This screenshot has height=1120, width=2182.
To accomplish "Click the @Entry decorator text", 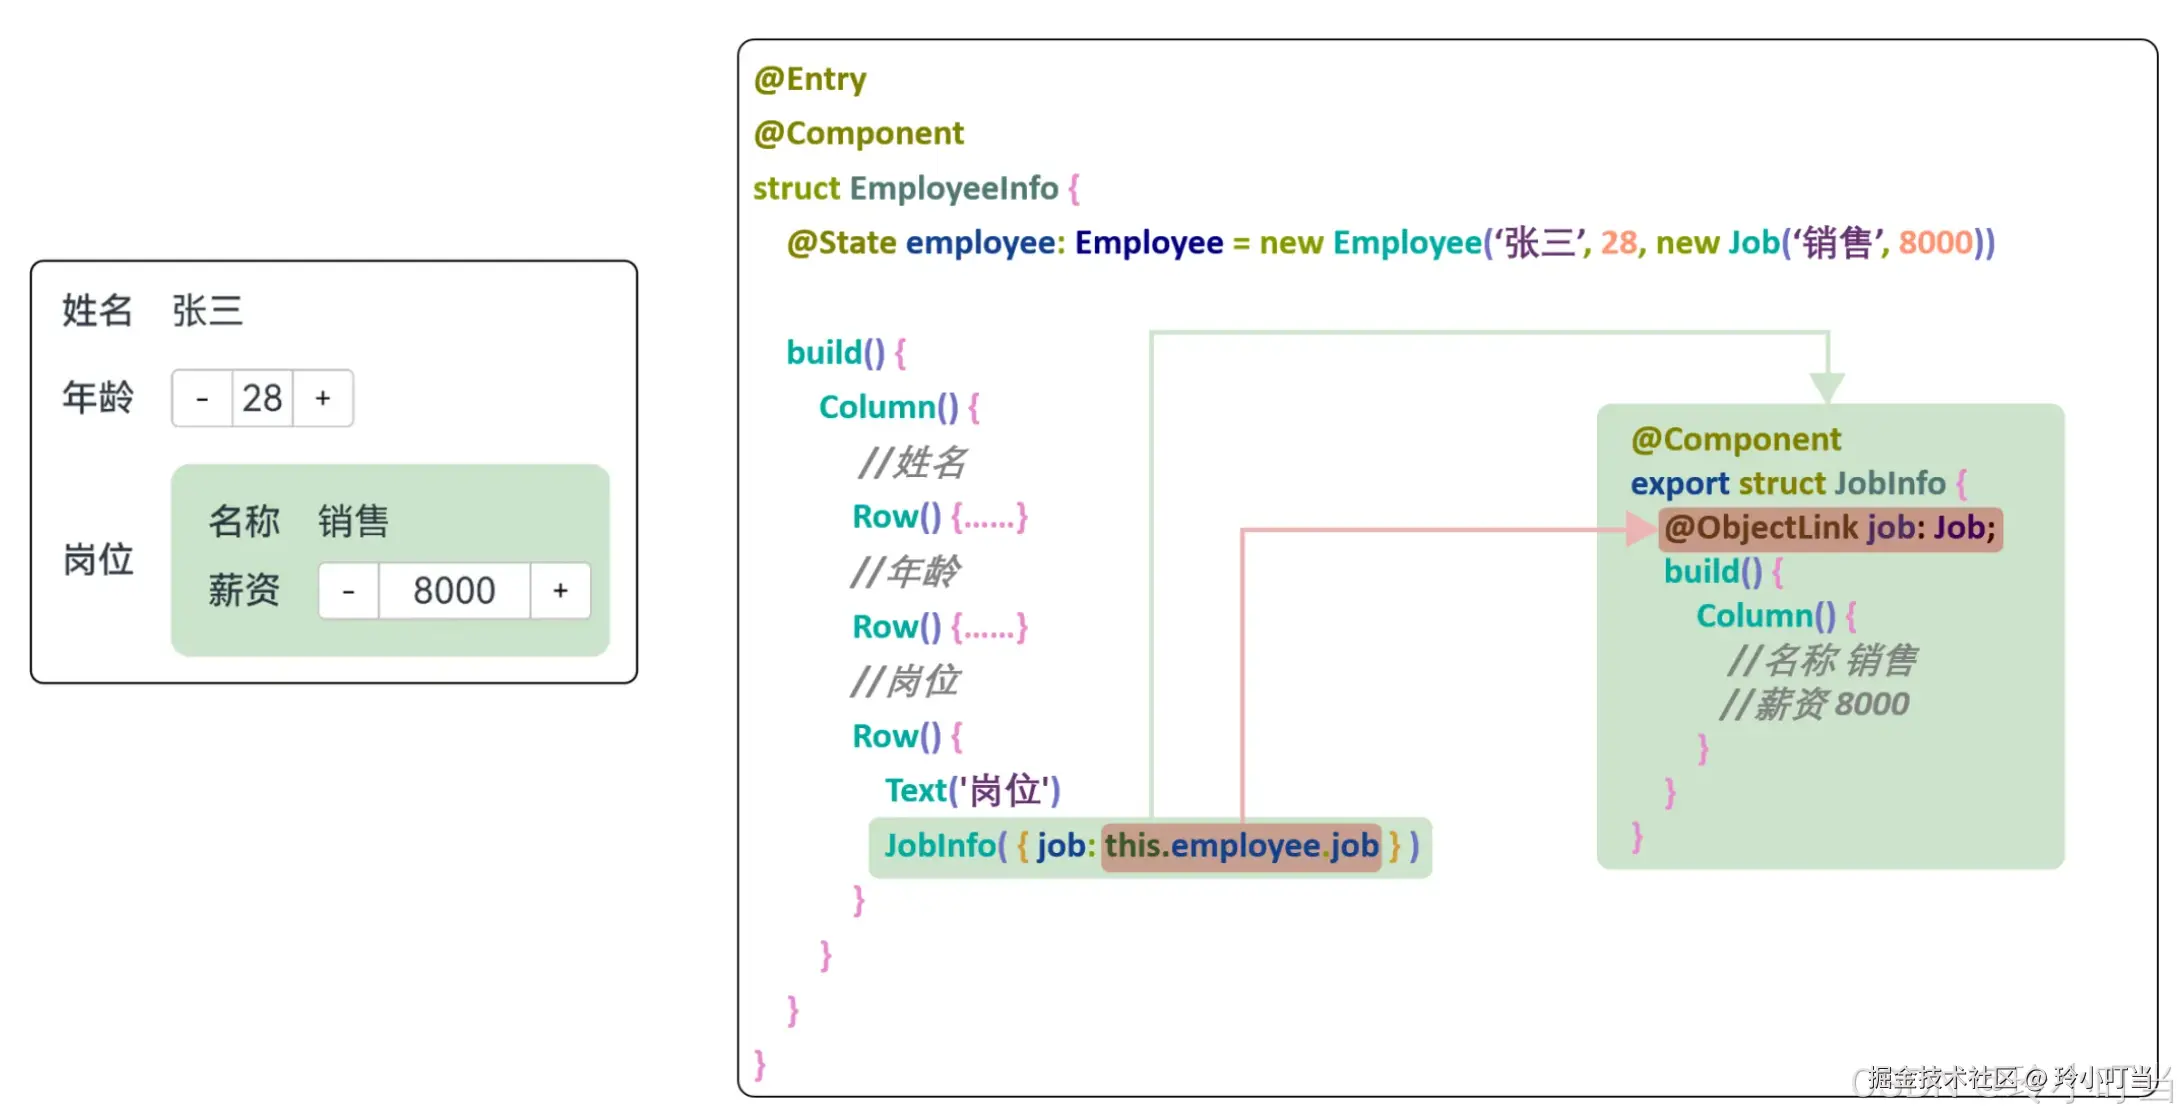I will tap(810, 79).
